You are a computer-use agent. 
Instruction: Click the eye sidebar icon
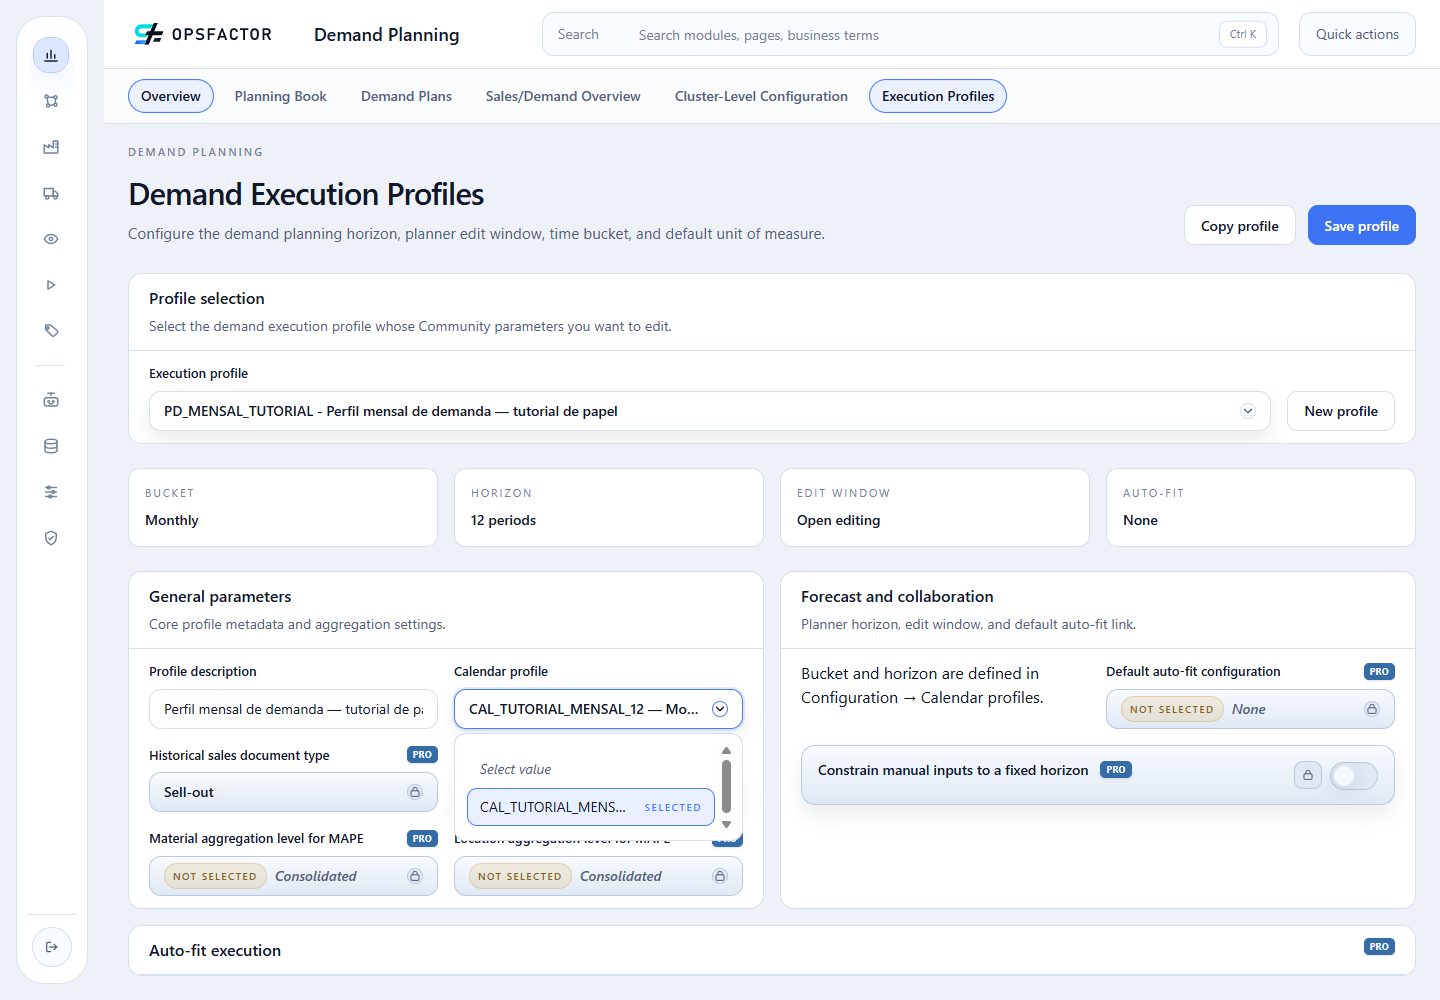(x=51, y=239)
